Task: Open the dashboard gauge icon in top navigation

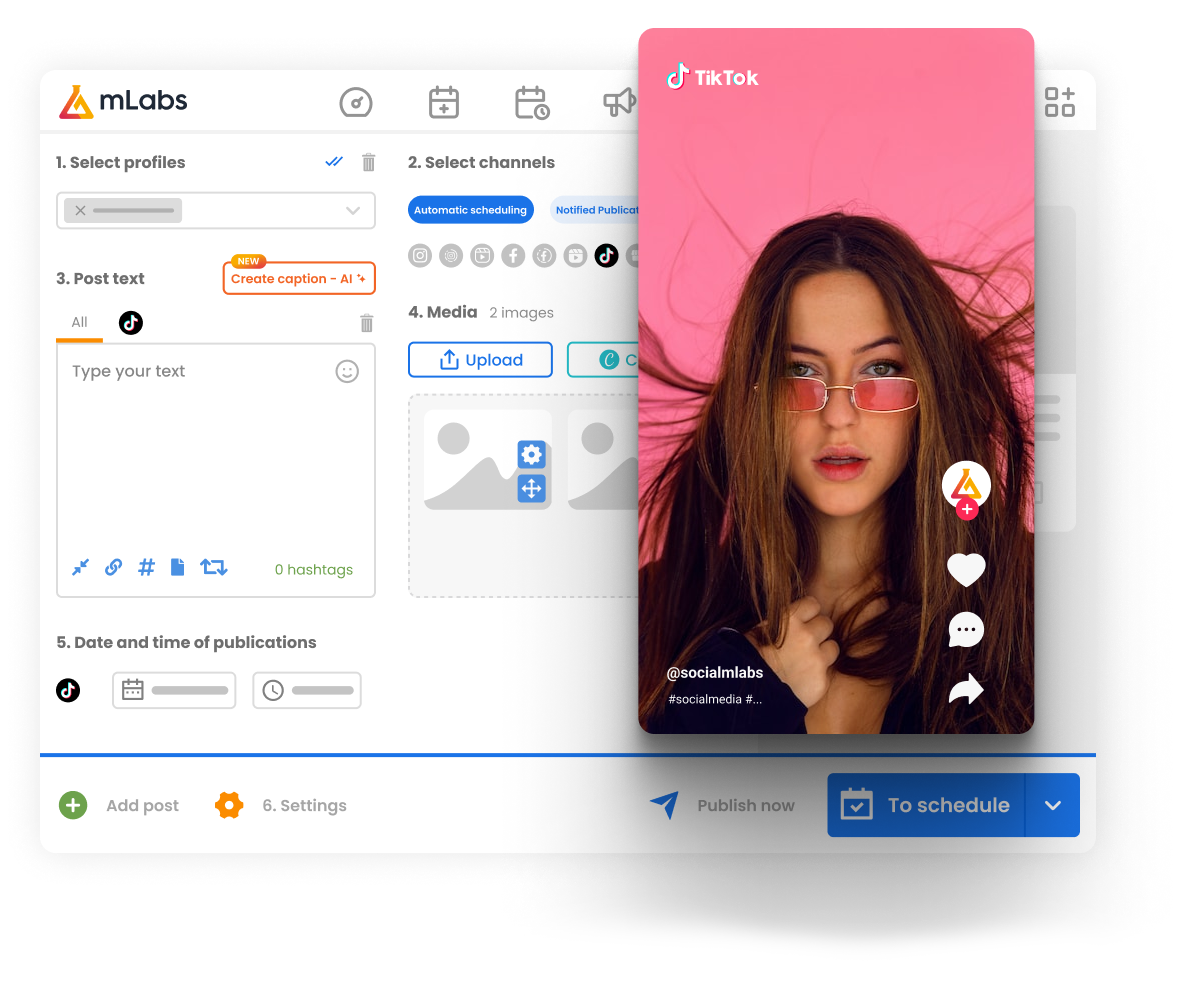Action: point(356,103)
